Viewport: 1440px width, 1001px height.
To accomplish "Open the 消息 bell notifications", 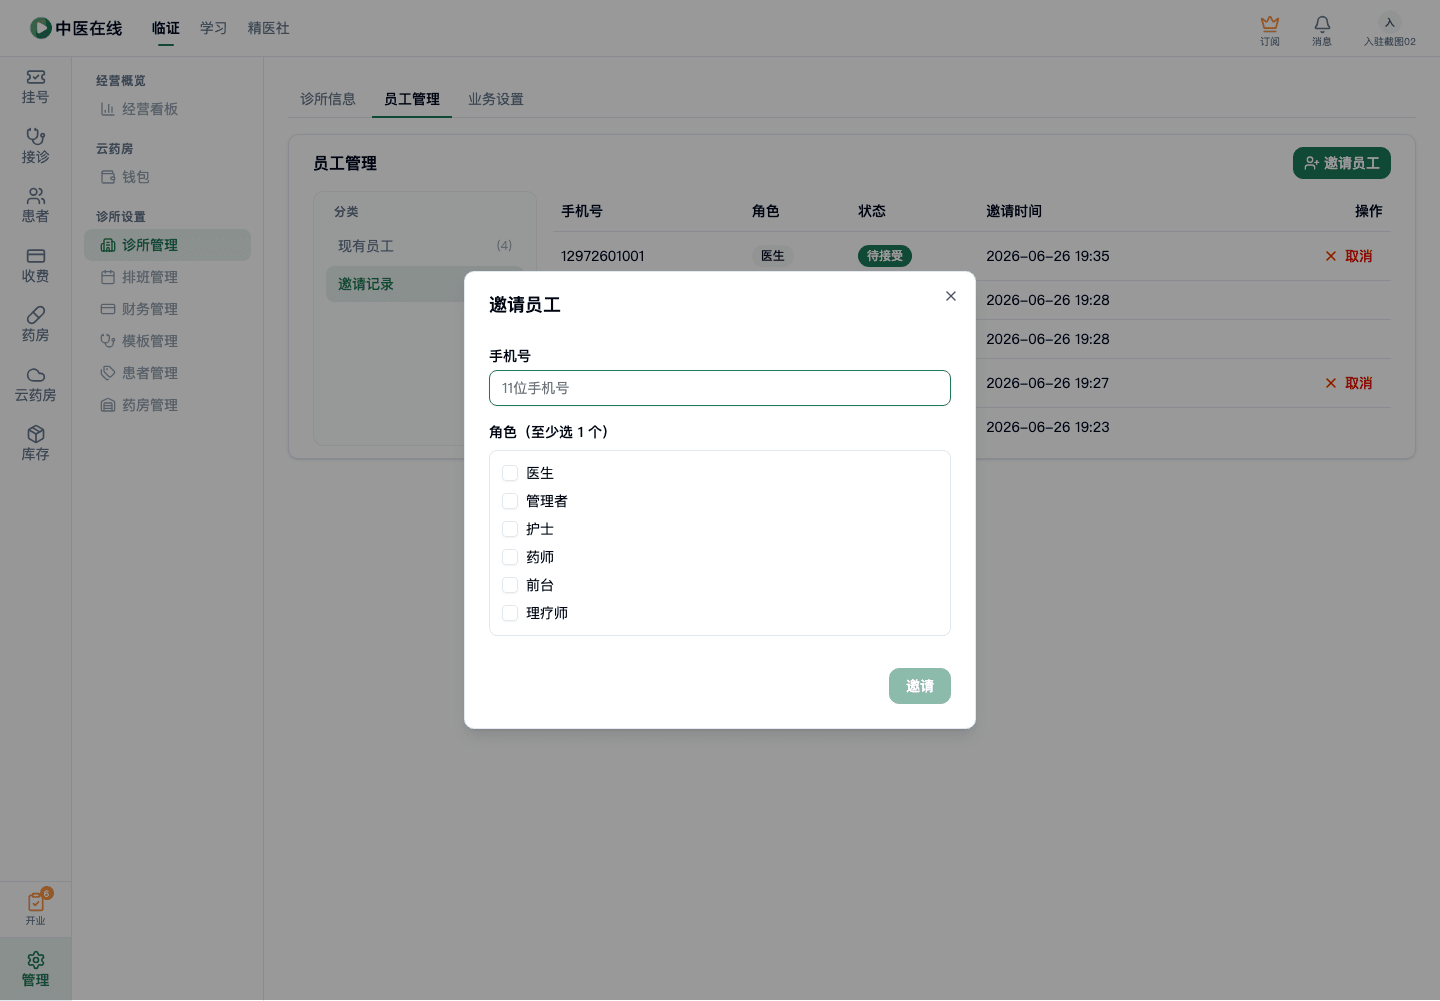I will (1322, 30).
